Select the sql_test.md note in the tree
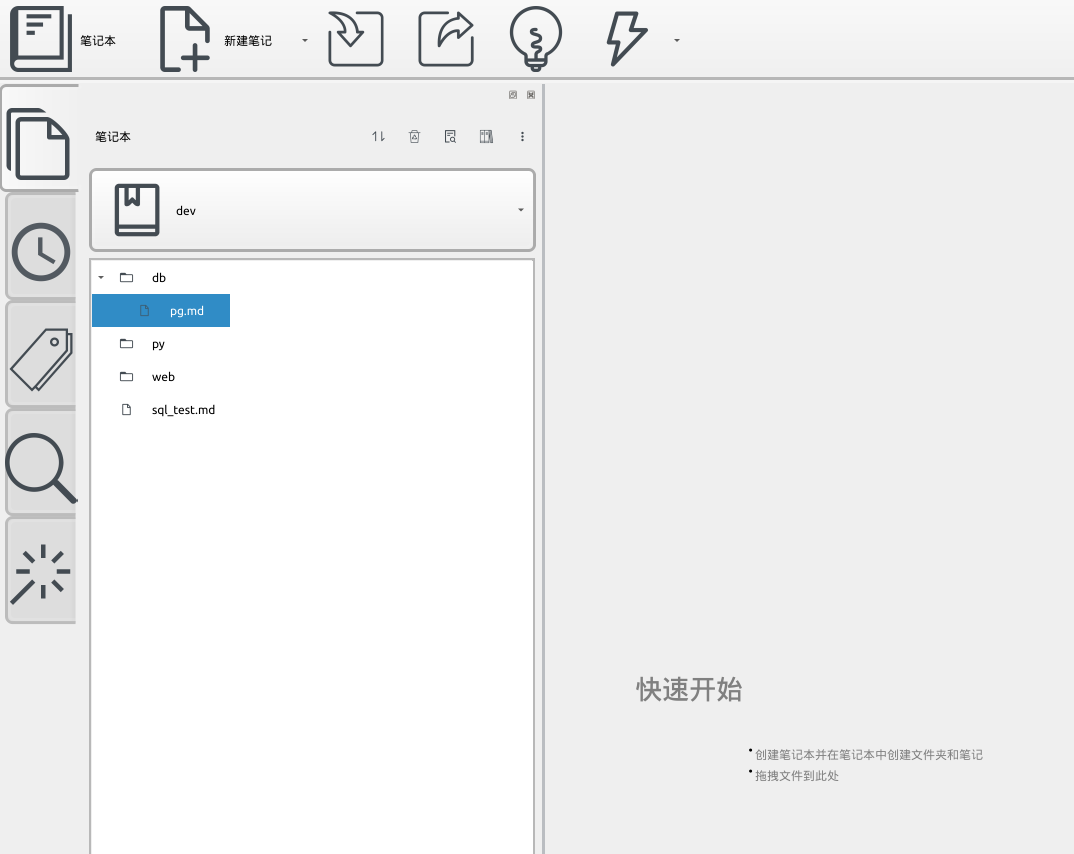The image size is (1074, 854). (x=183, y=409)
